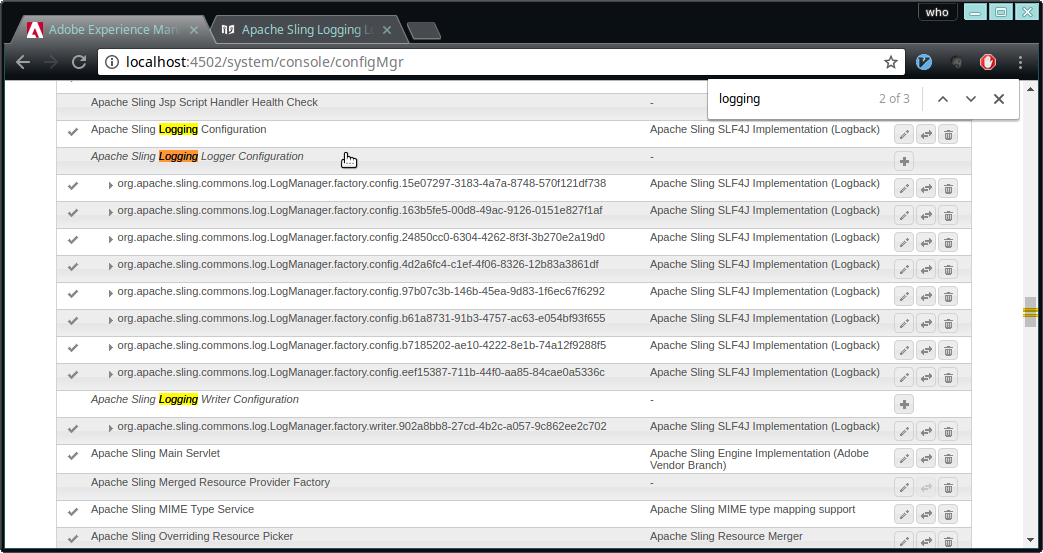Close the Adobe Experience Manager tab

point(194,30)
